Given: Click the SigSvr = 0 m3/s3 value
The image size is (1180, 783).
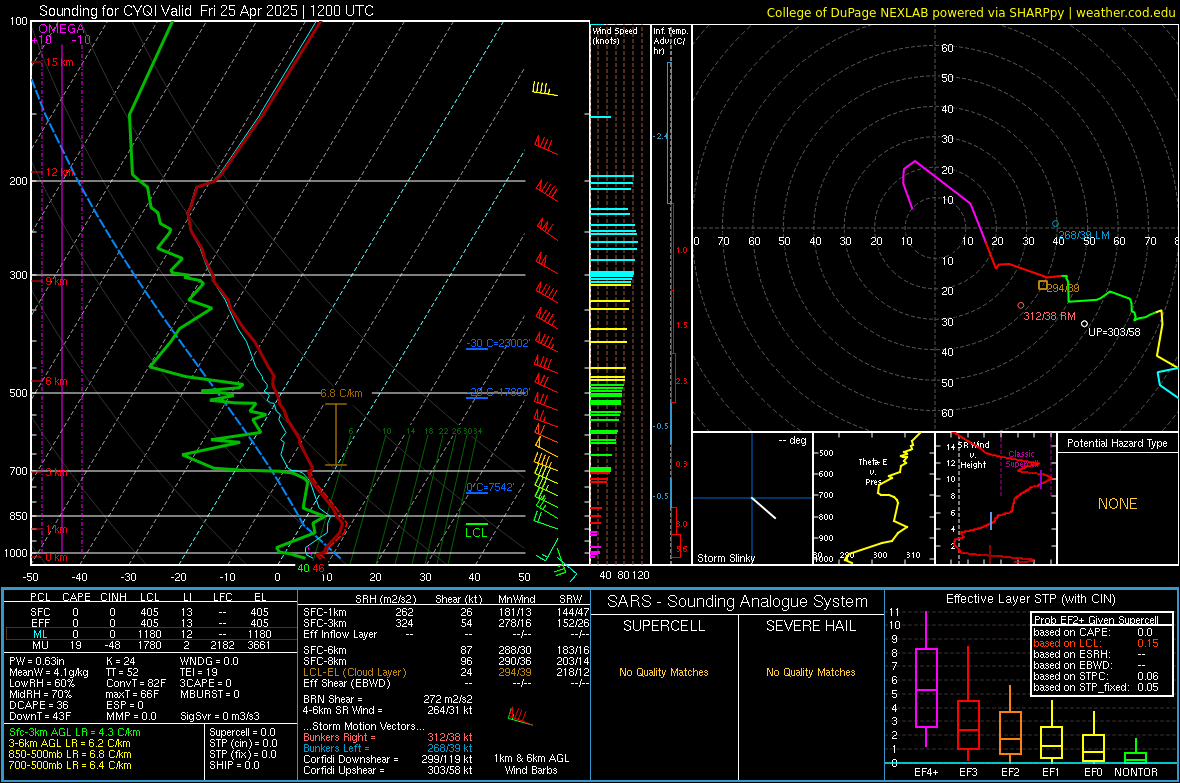Looking at the screenshot, I should (x=220, y=717).
